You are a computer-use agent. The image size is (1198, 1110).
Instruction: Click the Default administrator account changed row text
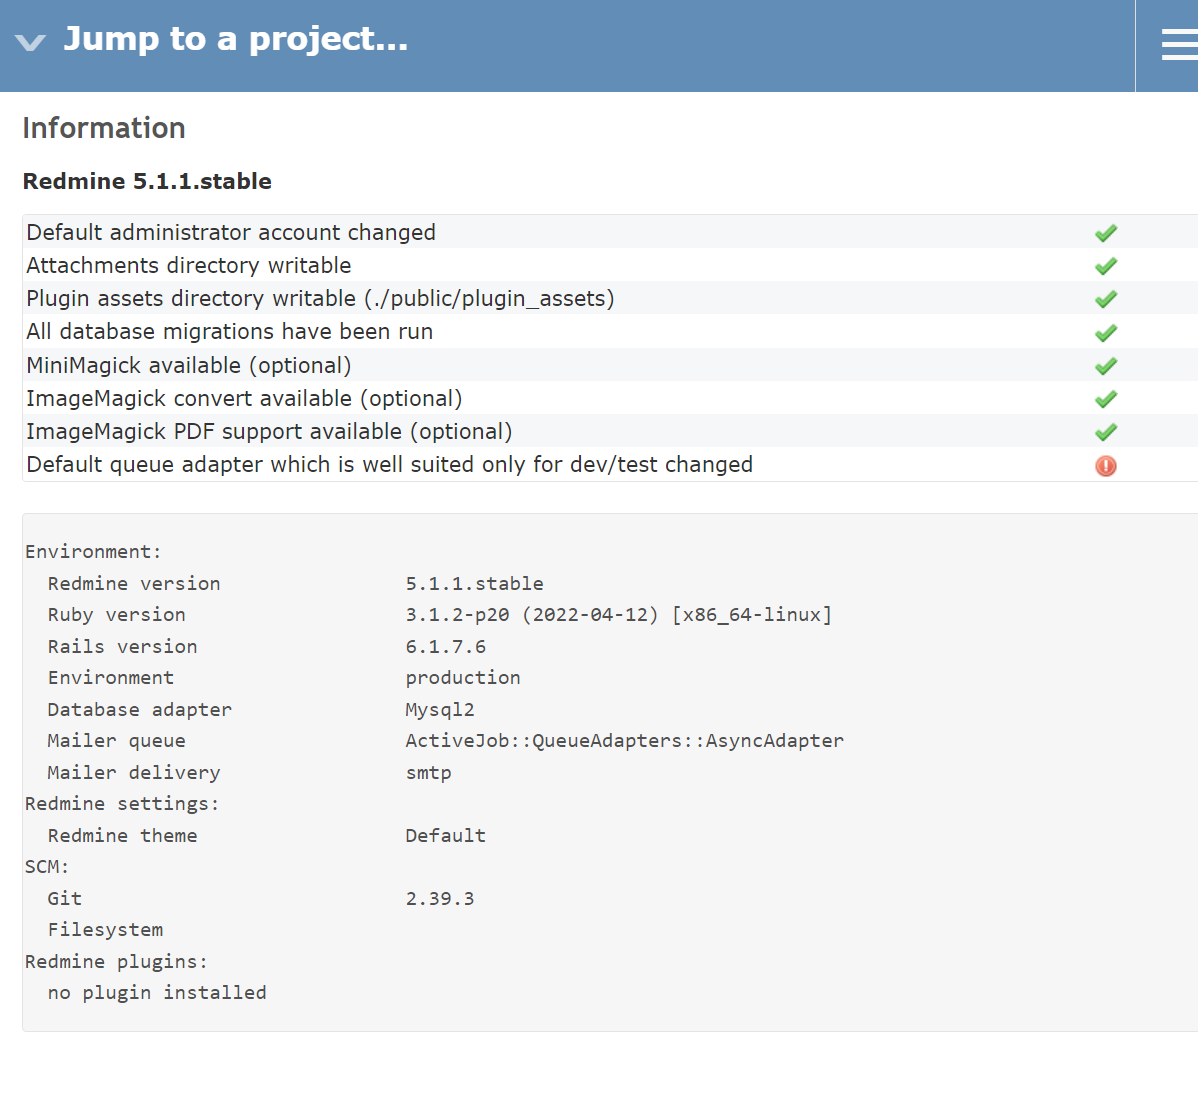tap(231, 232)
